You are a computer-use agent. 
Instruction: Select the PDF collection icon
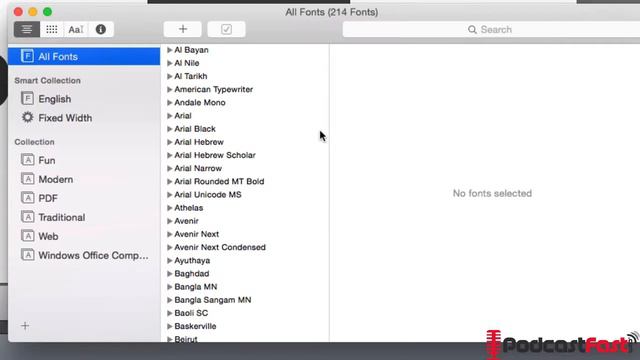coord(27,198)
